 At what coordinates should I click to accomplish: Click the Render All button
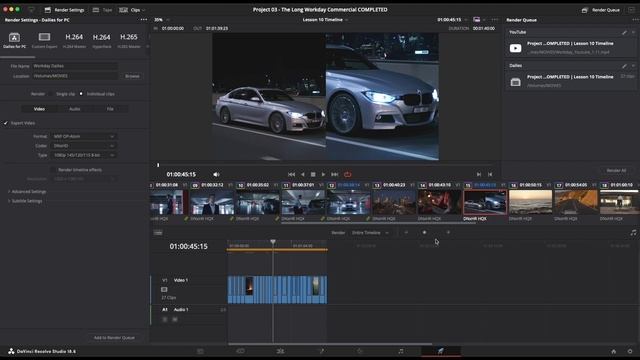pos(616,170)
